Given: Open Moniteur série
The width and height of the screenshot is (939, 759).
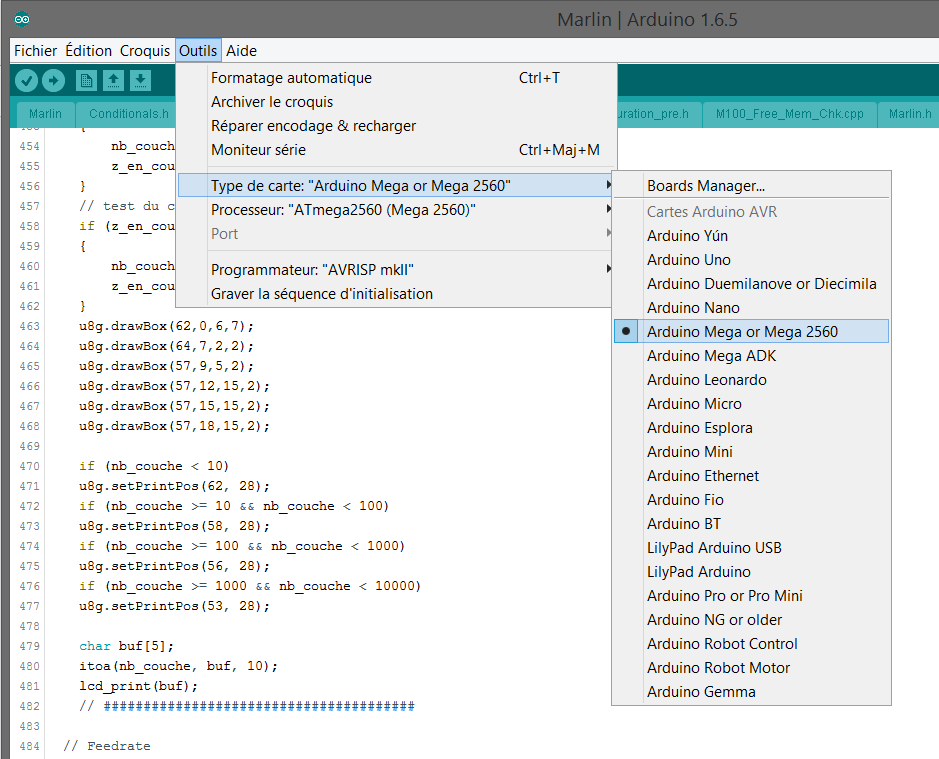Looking at the screenshot, I should coord(258,150).
